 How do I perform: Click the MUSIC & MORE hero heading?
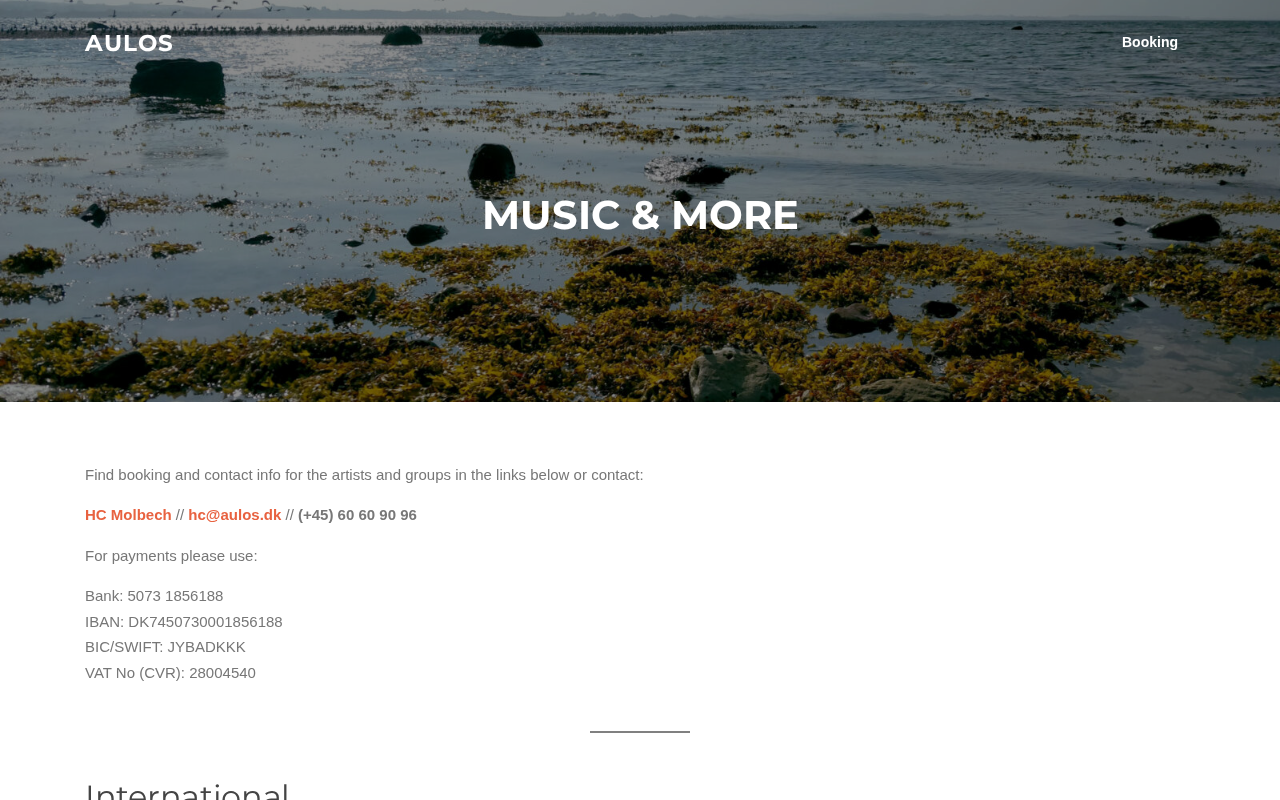pos(640,215)
